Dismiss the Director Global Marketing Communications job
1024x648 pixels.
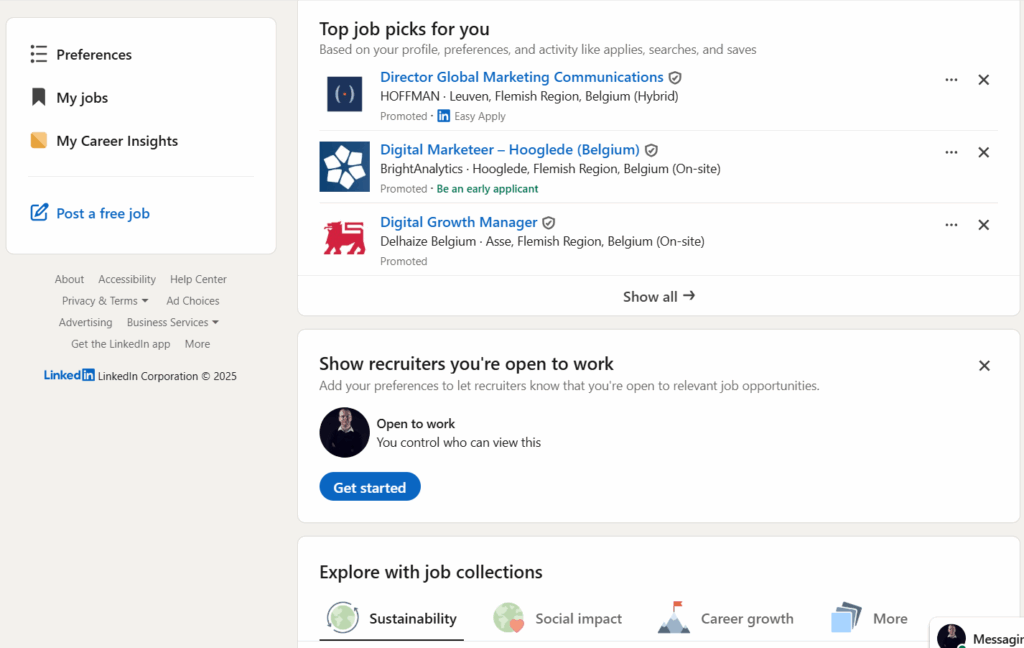[984, 80]
